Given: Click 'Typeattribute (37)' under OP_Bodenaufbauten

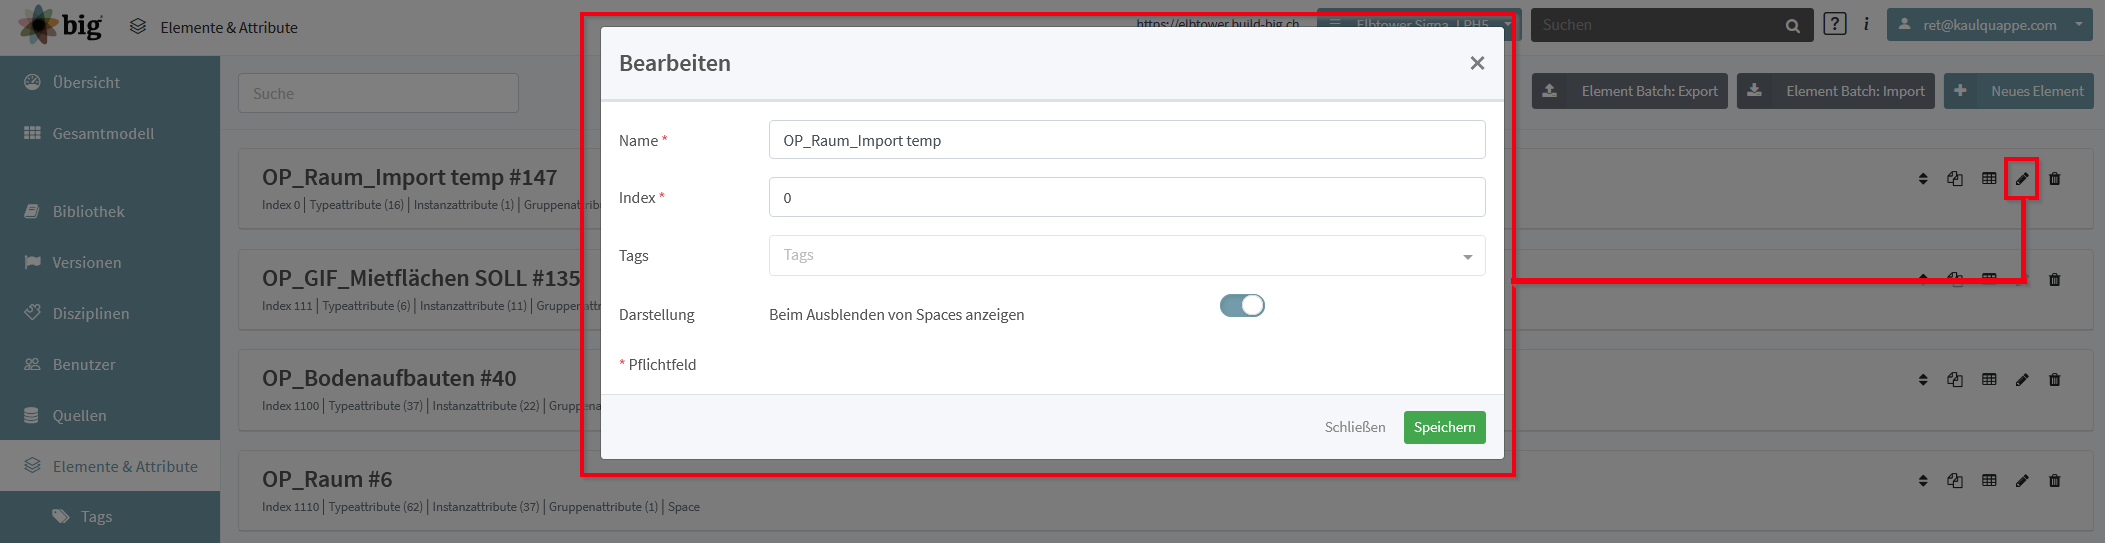Looking at the screenshot, I should point(376,406).
